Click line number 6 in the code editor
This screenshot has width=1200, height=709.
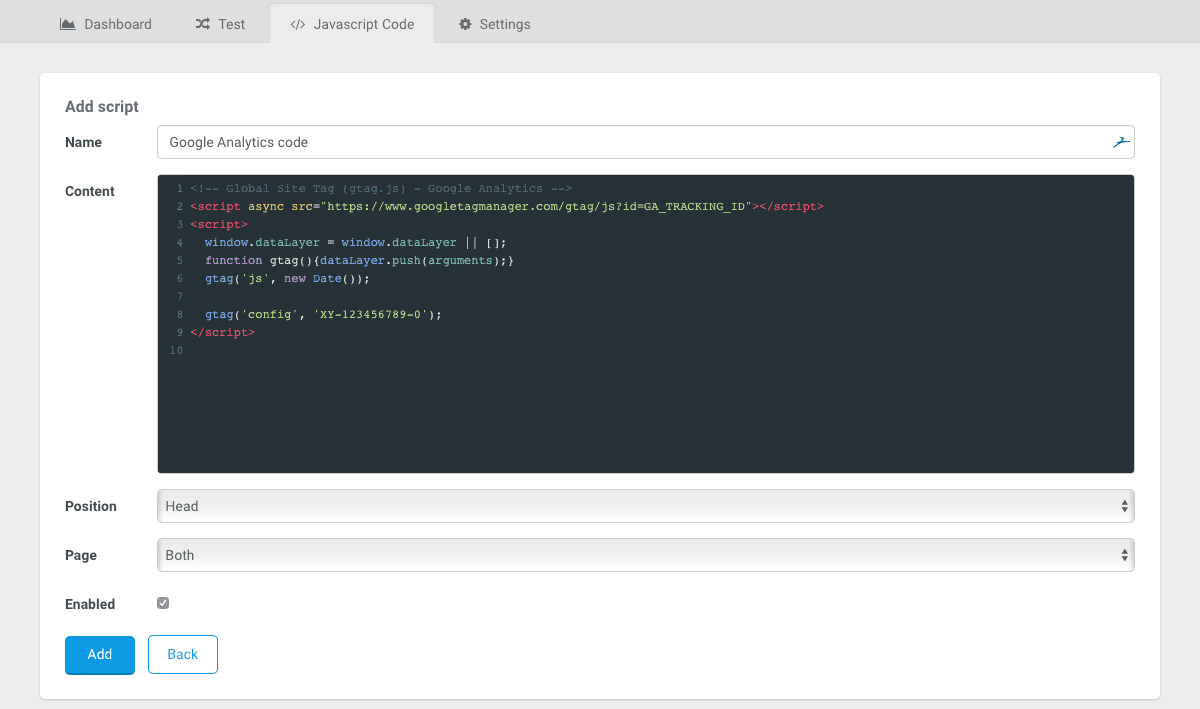pos(179,278)
